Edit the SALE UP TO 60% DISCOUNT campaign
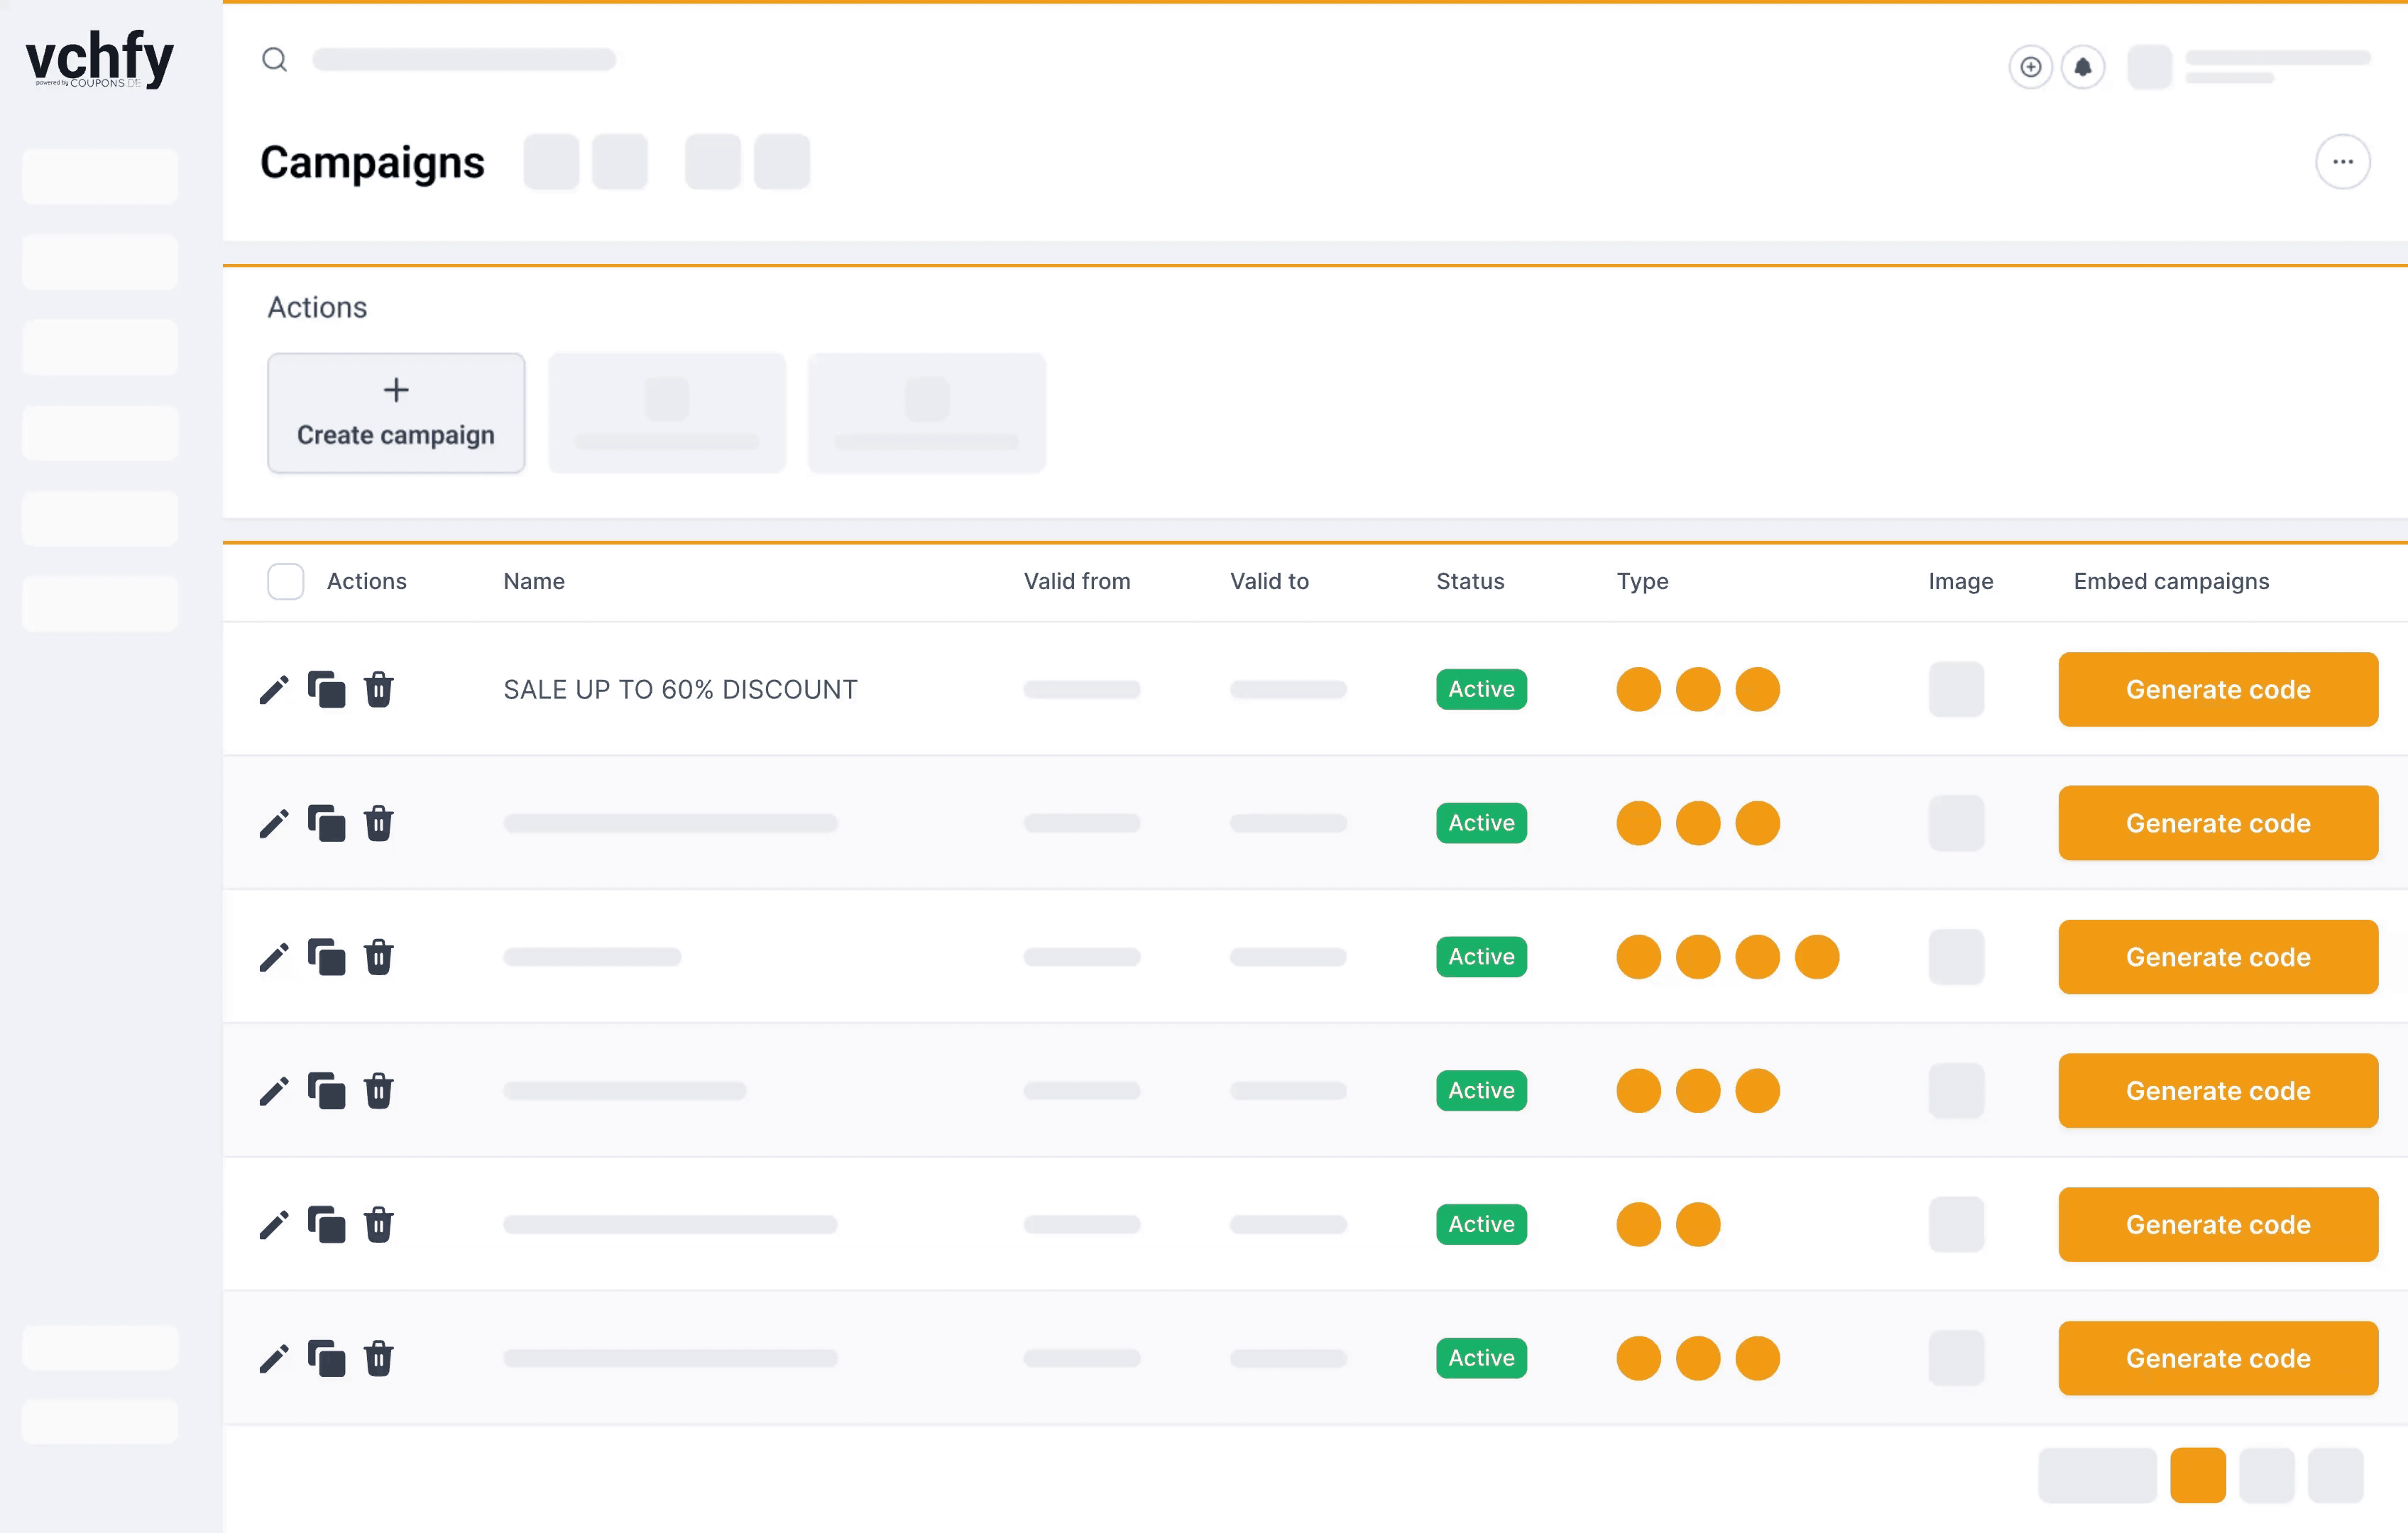 pyautogui.click(x=274, y=690)
